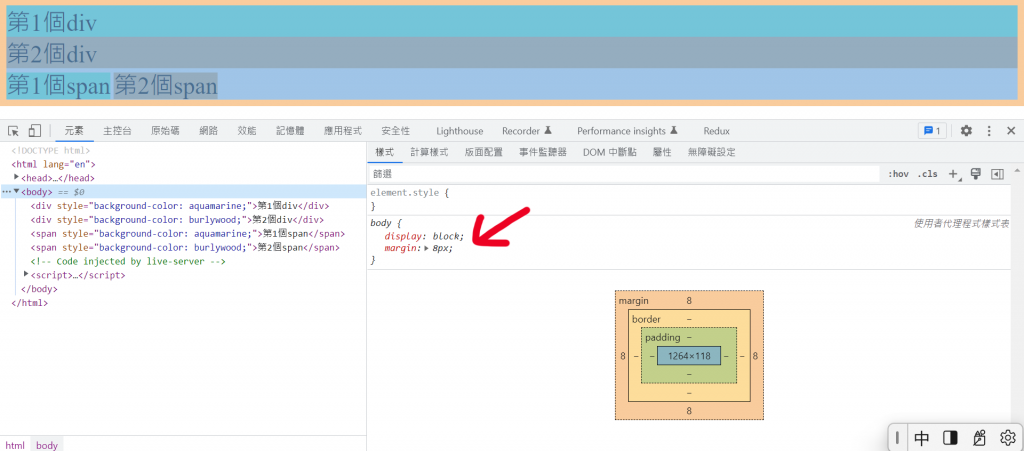Click the new style rule plus icon

coord(954,174)
